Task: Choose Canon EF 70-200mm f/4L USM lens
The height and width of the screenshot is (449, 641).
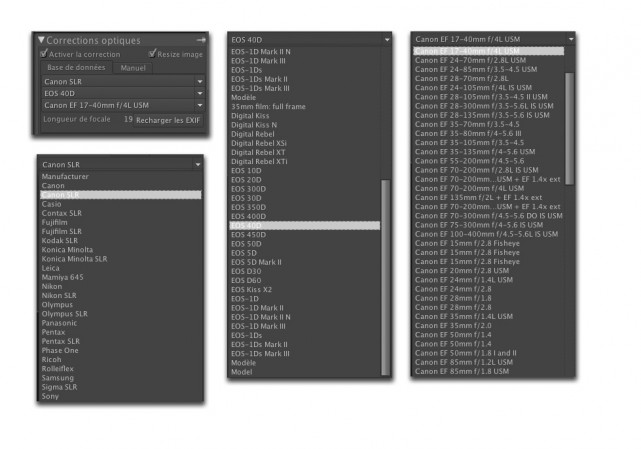Action: coord(470,188)
